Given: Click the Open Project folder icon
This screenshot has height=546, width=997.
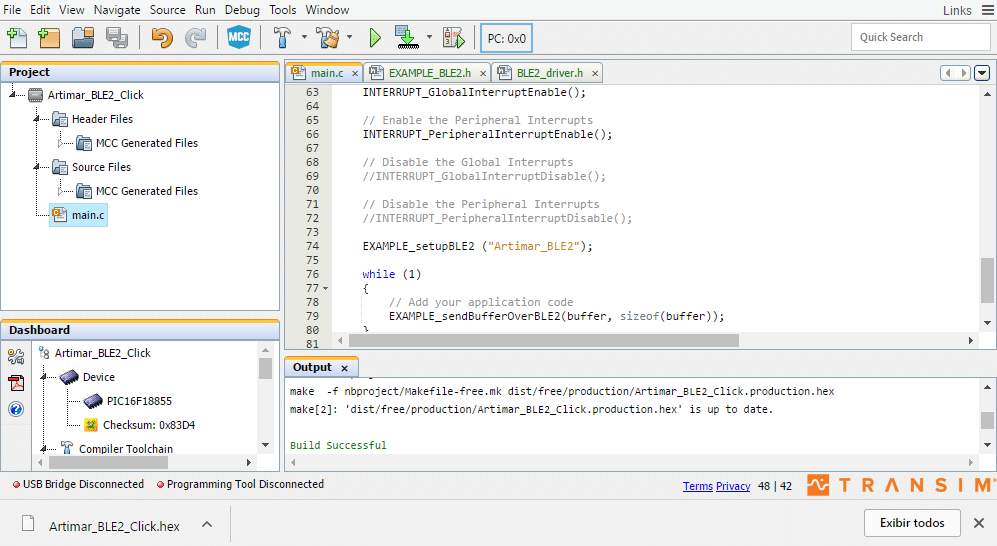Looking at the screenshot, I should [x=83, y=38].
